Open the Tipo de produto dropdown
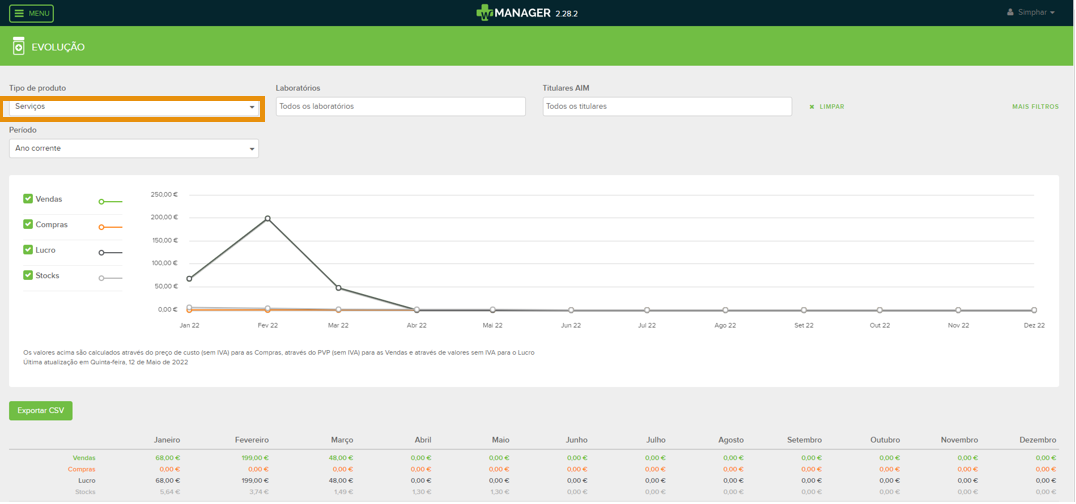The height and width of the screenshot is (504, 1076). click(x=133, y=107)
